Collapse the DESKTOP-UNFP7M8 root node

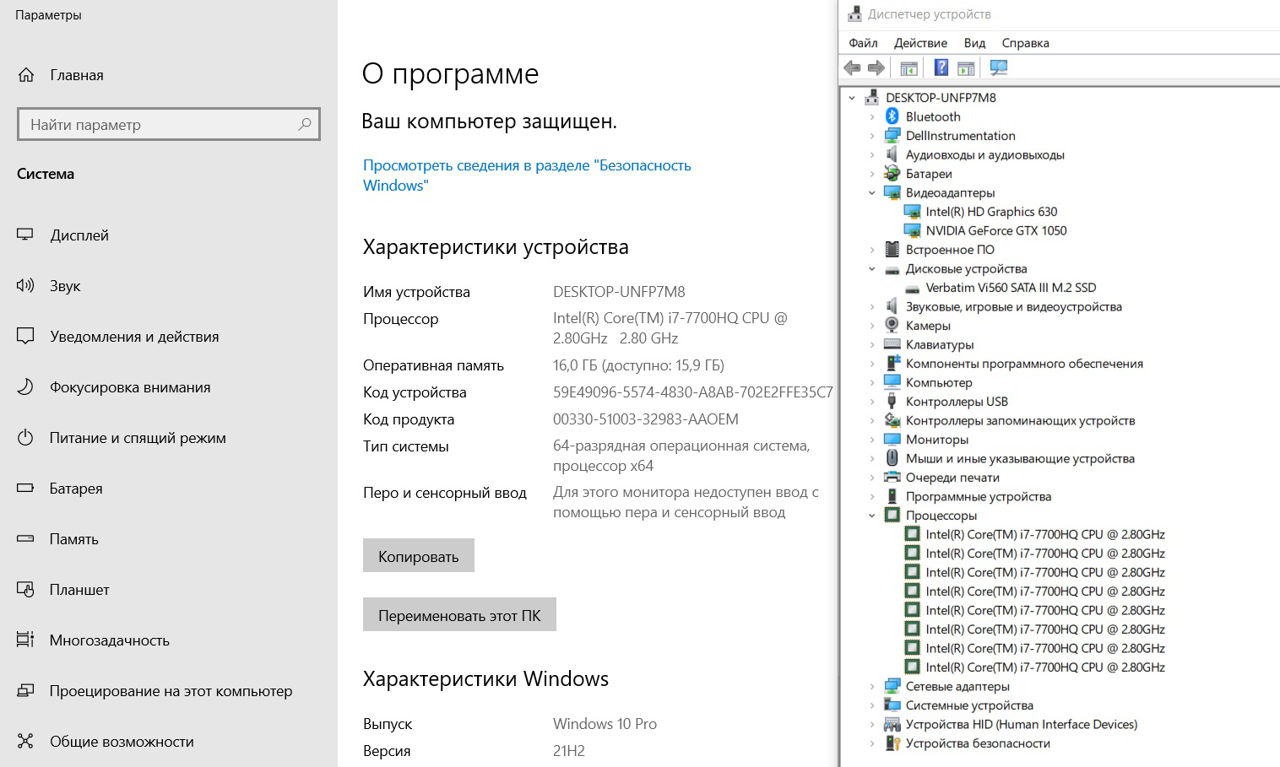coord(852,98)
